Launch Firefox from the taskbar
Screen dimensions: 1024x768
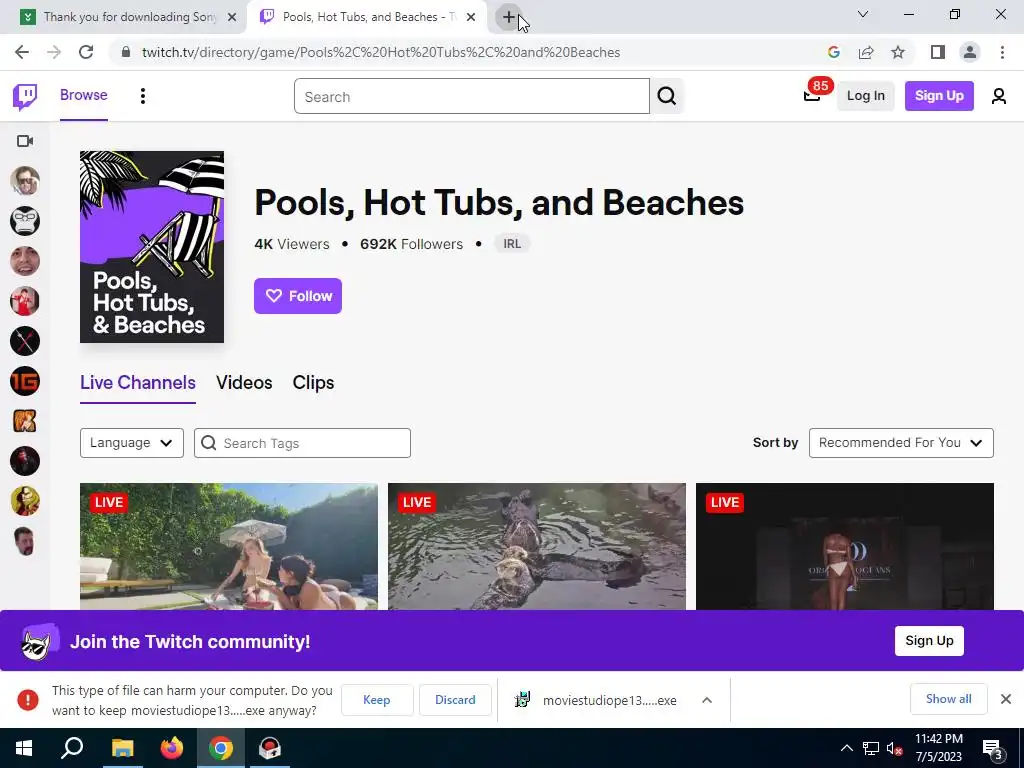(x=172, y=748)
